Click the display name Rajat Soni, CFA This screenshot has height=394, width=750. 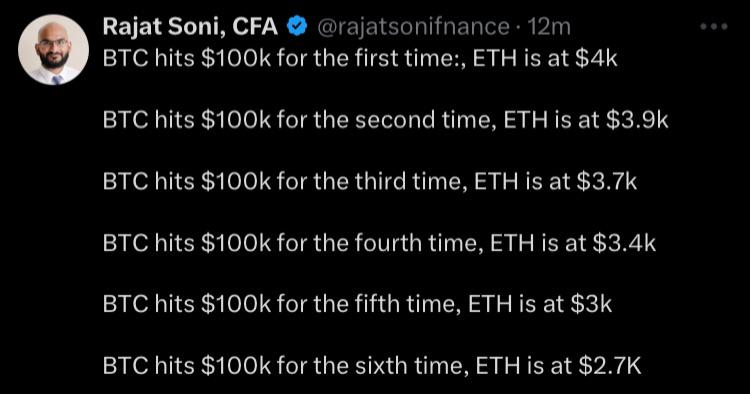[190, 26]
